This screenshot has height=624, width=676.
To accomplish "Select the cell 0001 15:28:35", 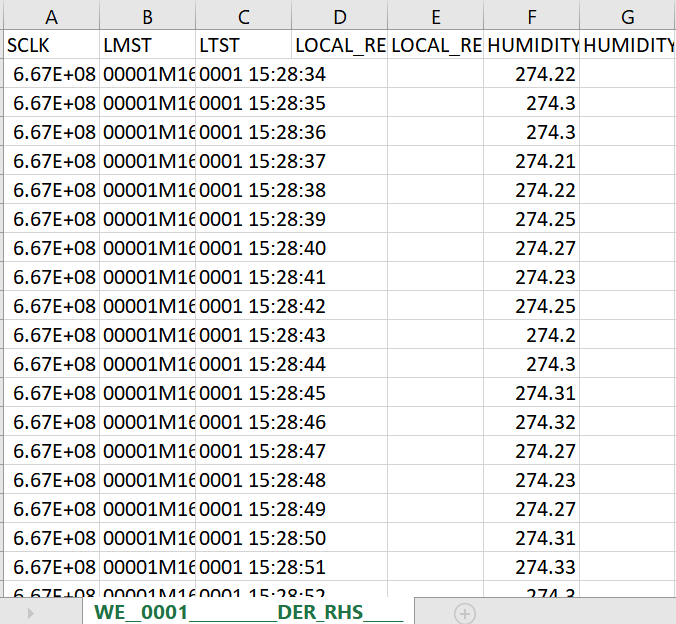I will click(x=244, y=103).
